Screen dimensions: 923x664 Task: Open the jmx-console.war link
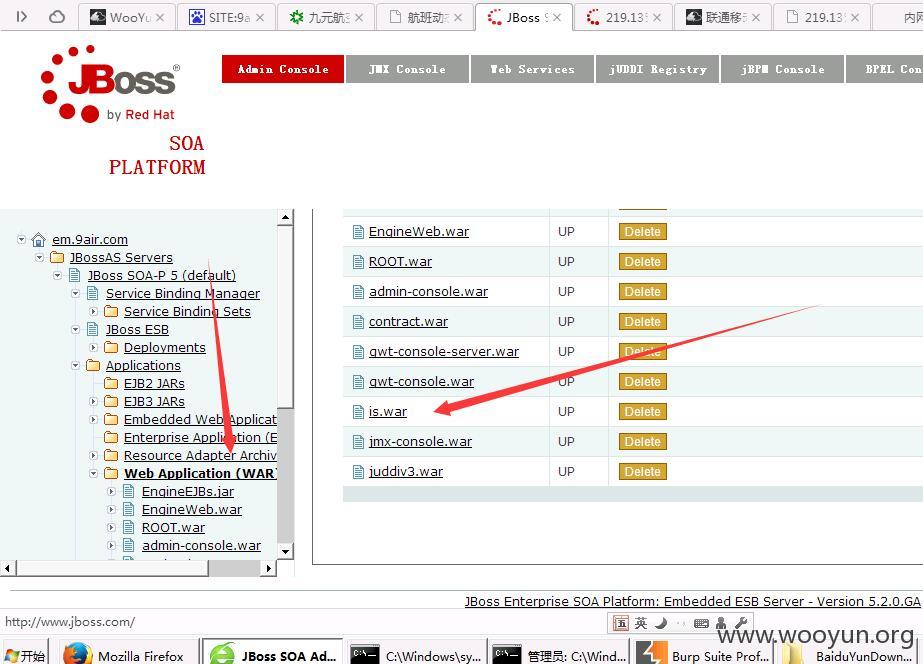tap(420, 441)
